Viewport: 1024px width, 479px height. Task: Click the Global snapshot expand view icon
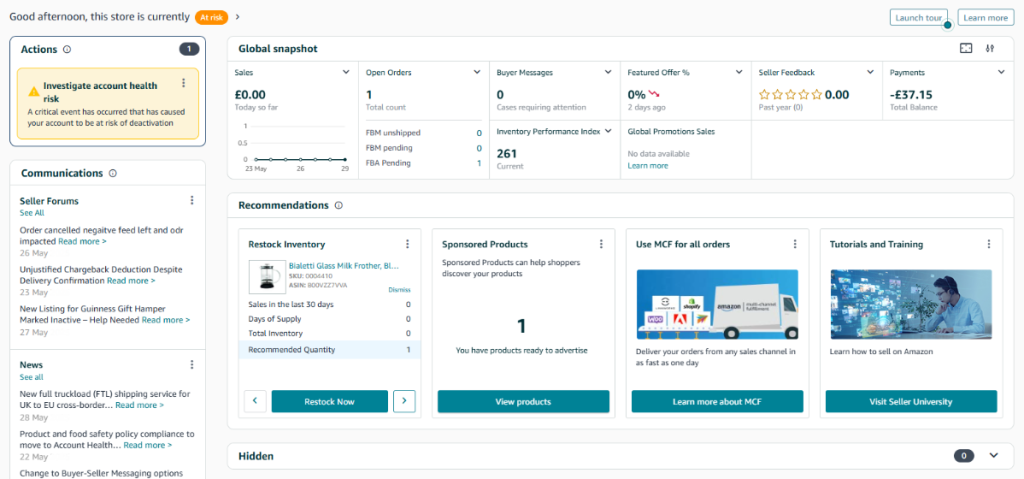pyautogui.click(x=965, y=48)
